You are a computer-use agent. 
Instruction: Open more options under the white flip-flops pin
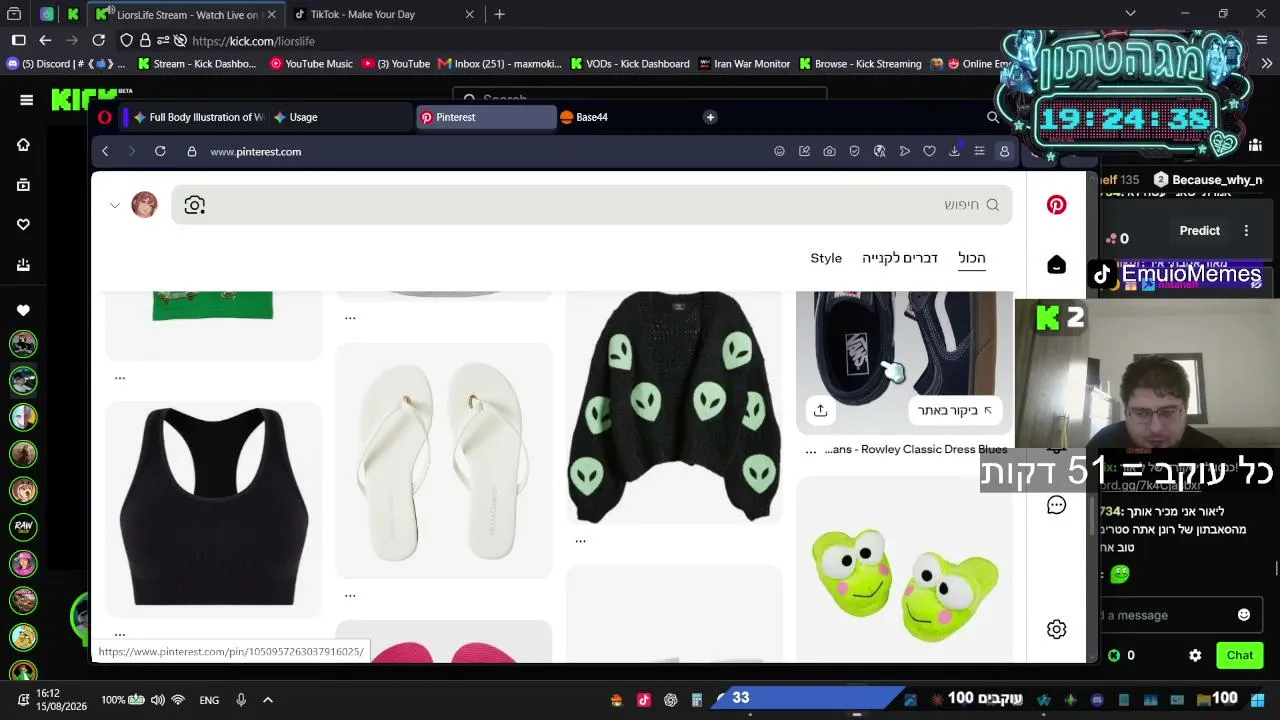(x=350, y=595)
